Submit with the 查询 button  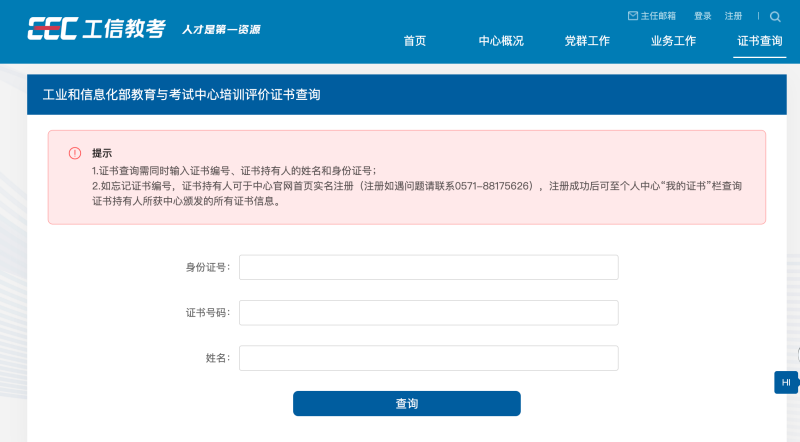point(407,404)
